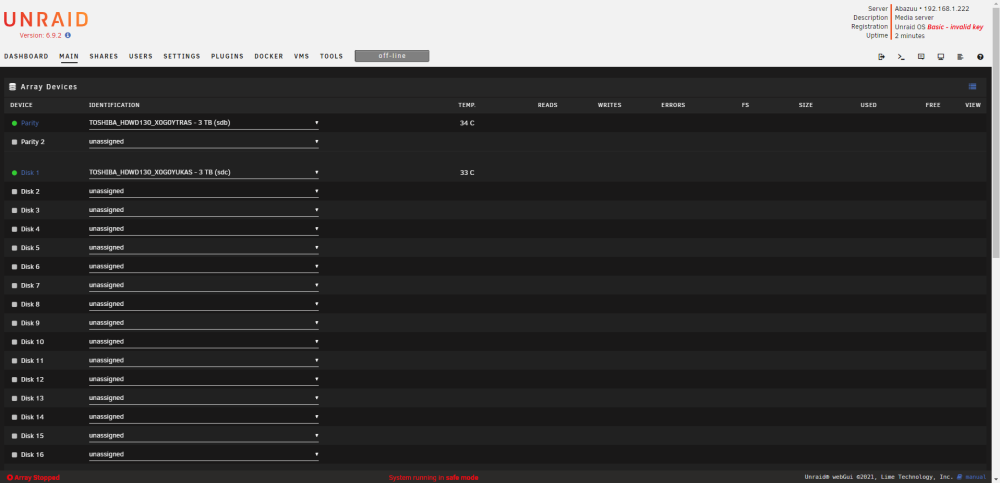1000x483 pixels.
Task: Open the Disk 8 device selection dropdown
Action: point(204,304)
